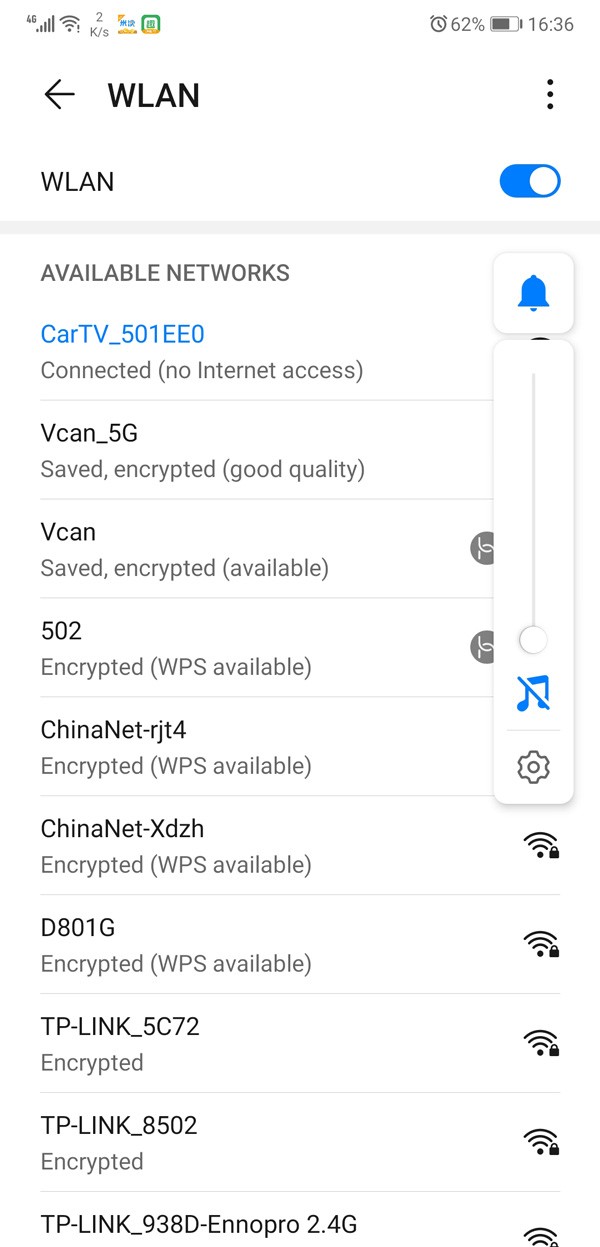Tap the bell ringer mode icon
The width and height of the screenshot is (600, 1247).
click(x=533, y=293)
